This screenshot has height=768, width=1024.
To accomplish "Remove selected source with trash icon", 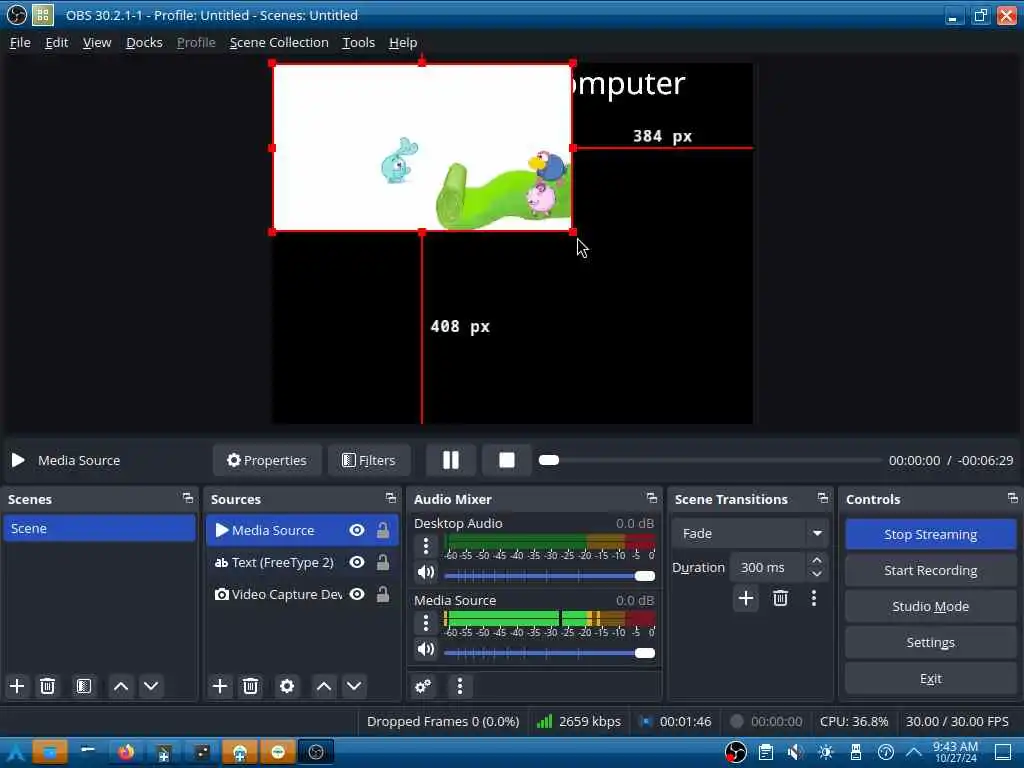I will [250, 686].
